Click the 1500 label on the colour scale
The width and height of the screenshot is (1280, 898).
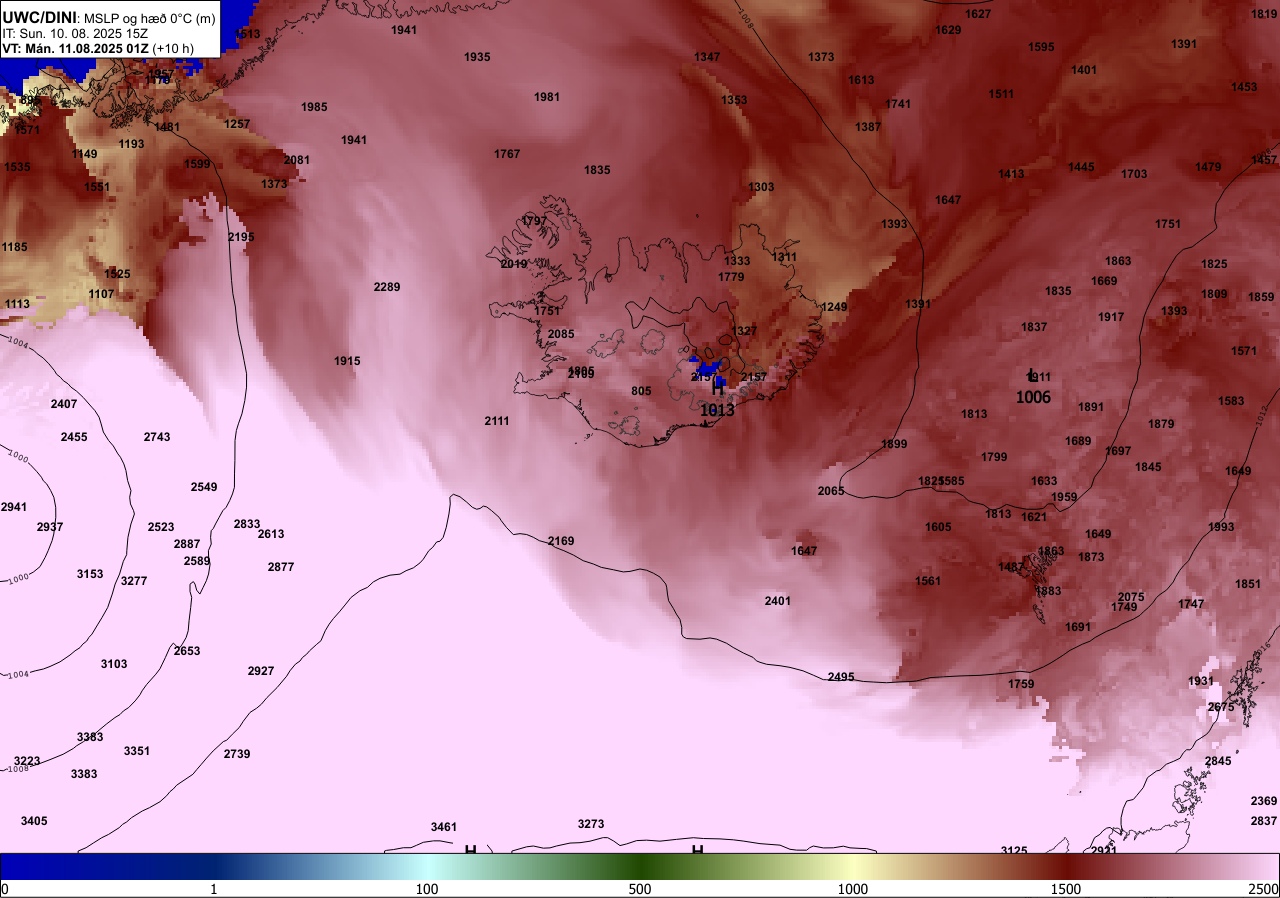coord(1066,889)
